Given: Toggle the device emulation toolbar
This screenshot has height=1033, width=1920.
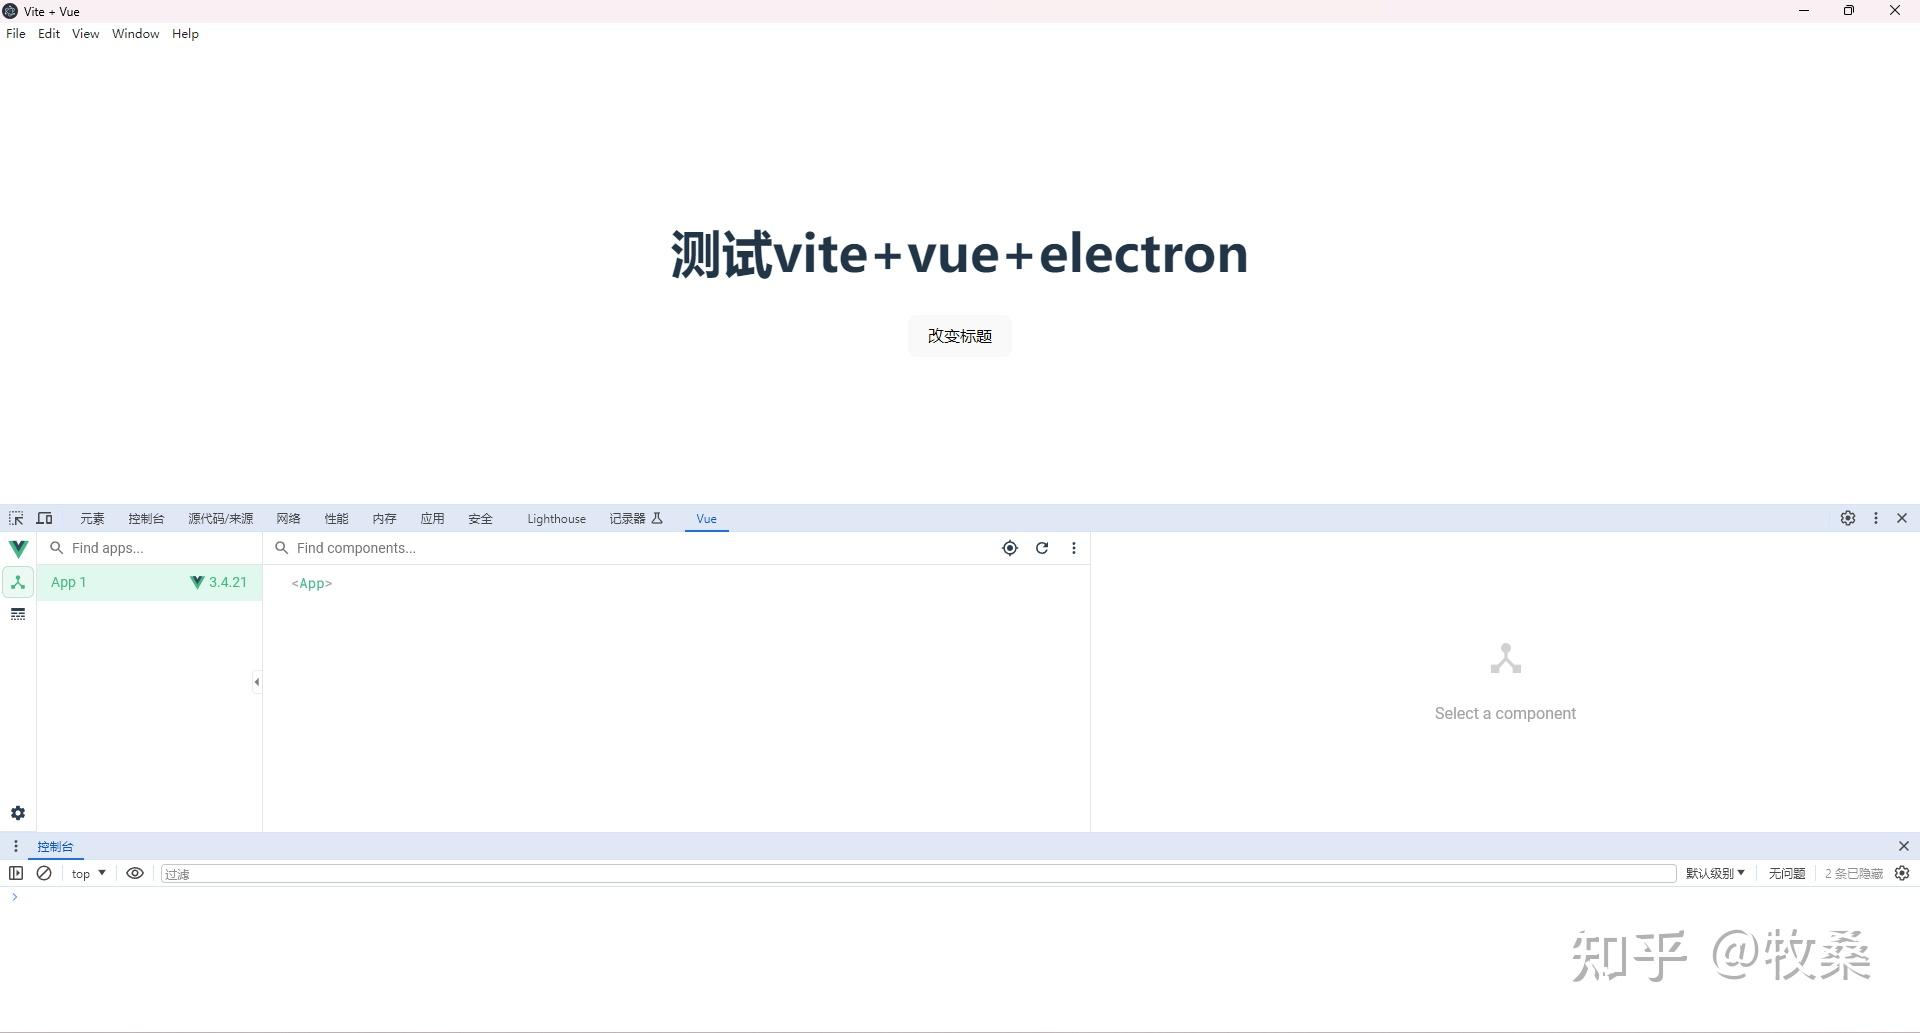Looking at the screenshot, I should point(44,518).
